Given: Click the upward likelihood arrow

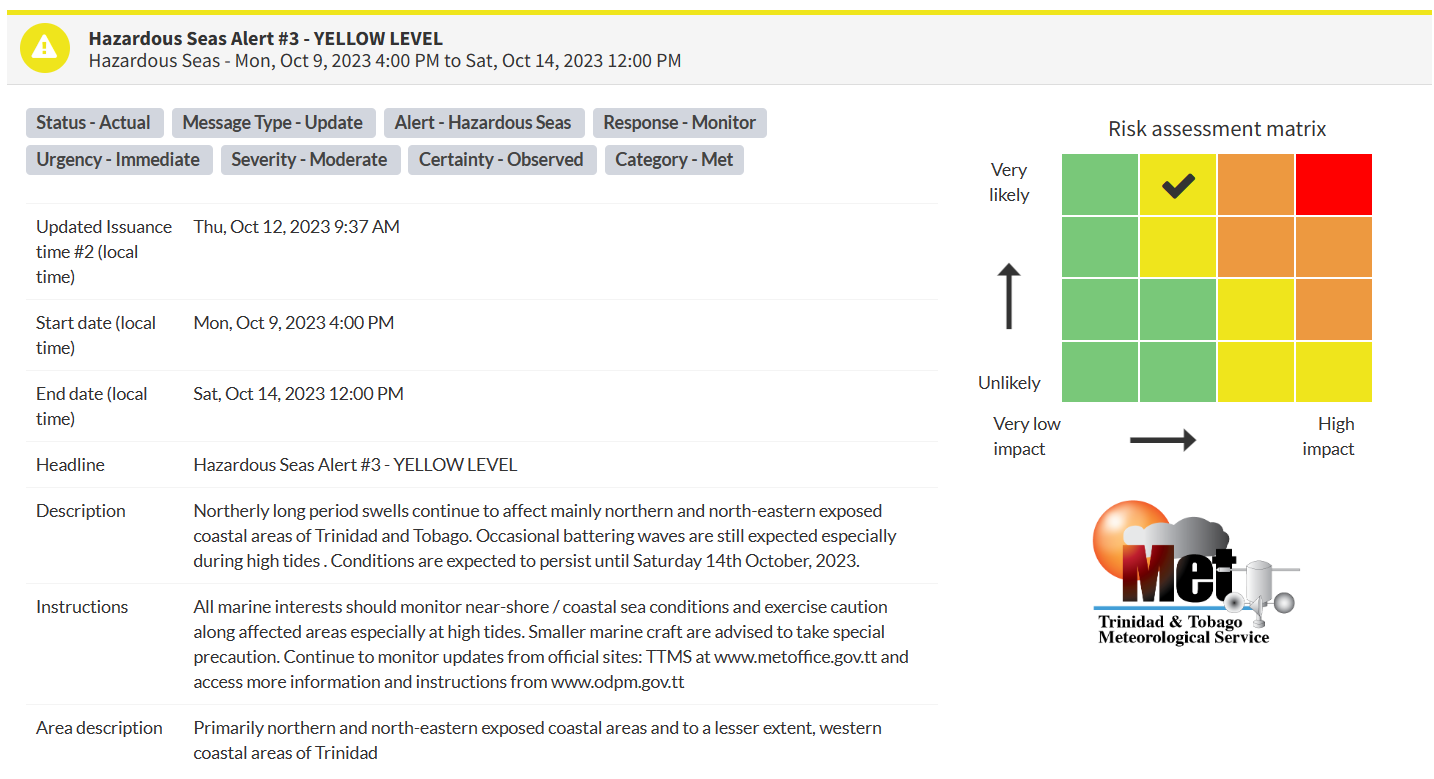Looking at the screenshot, I should 1009,297.
